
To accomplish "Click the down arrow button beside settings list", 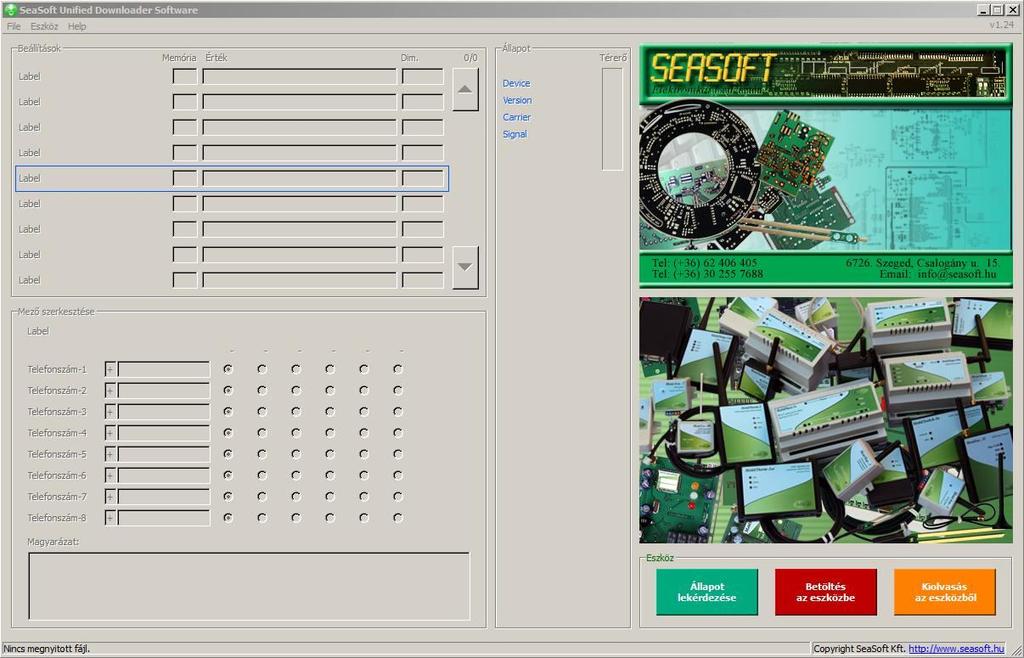I will point(465,267).
